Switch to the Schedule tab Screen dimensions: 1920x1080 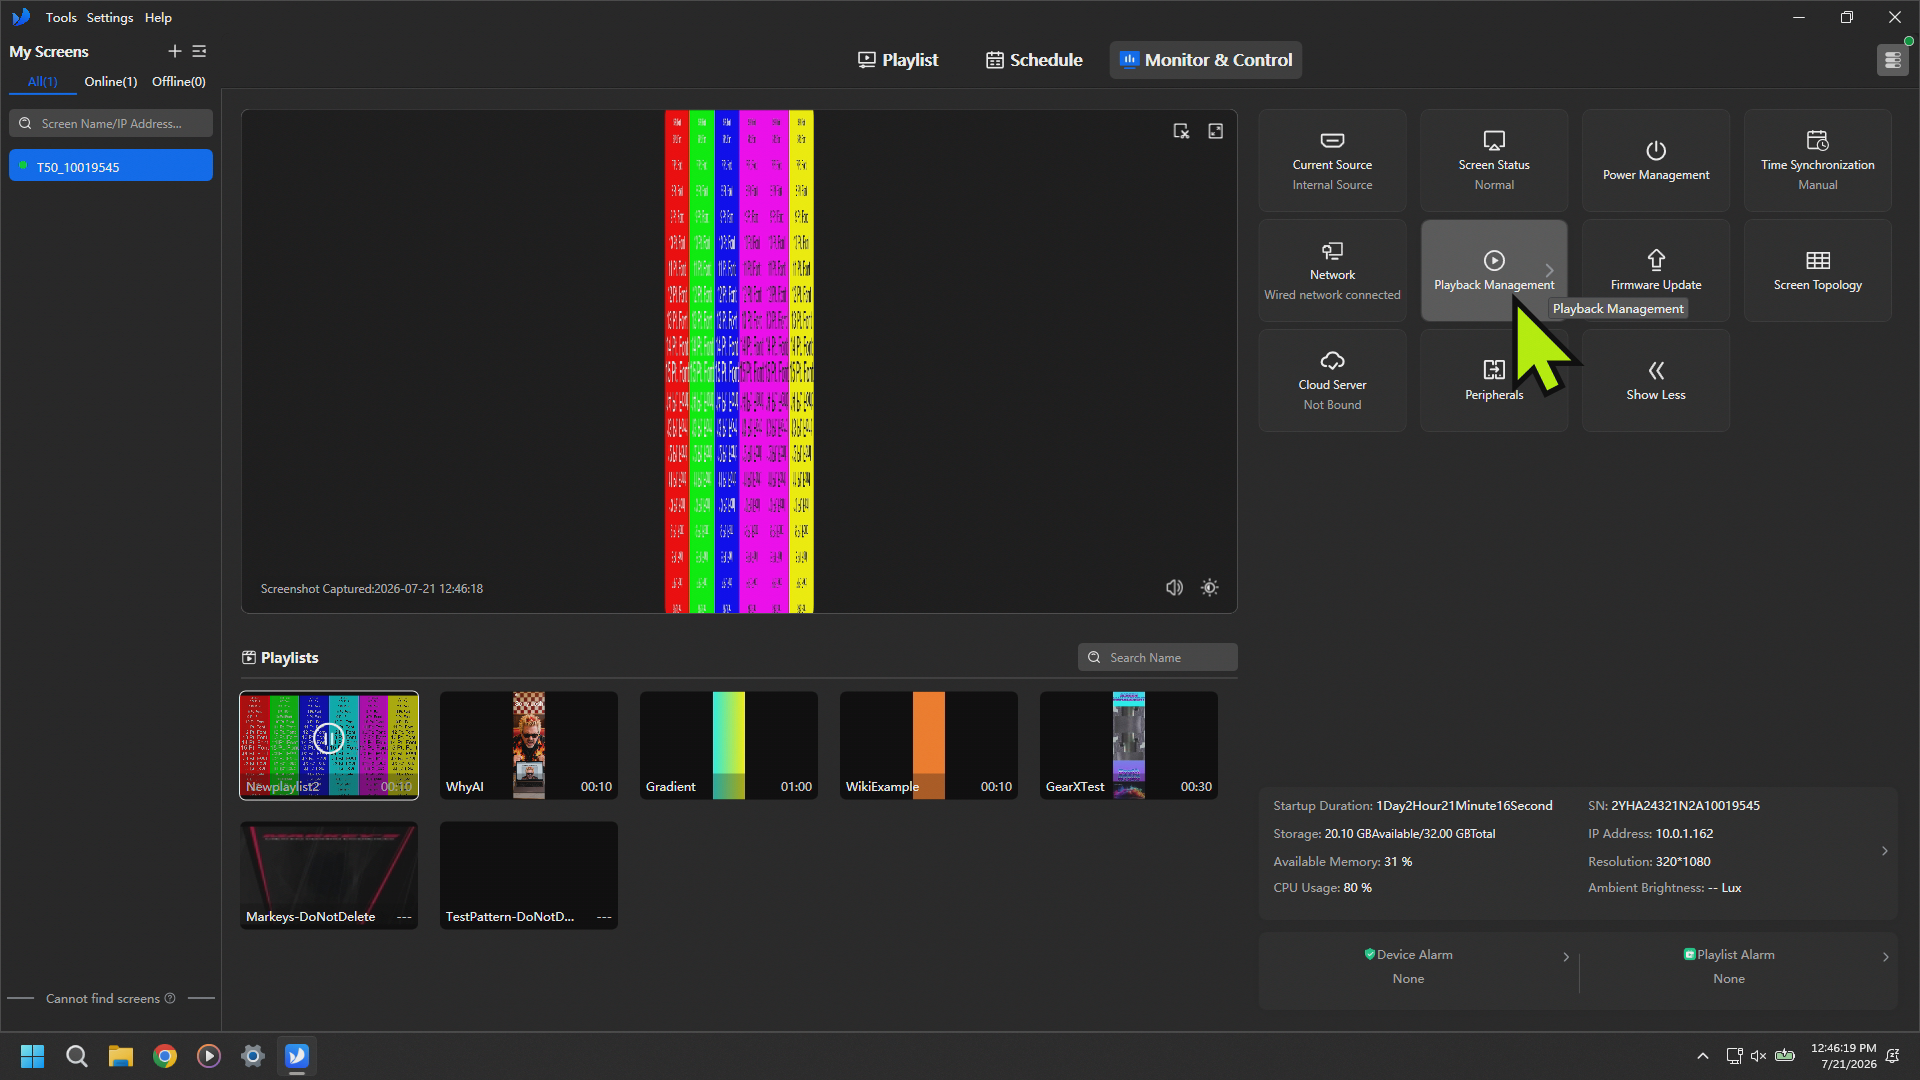(x=1034, y=60)
